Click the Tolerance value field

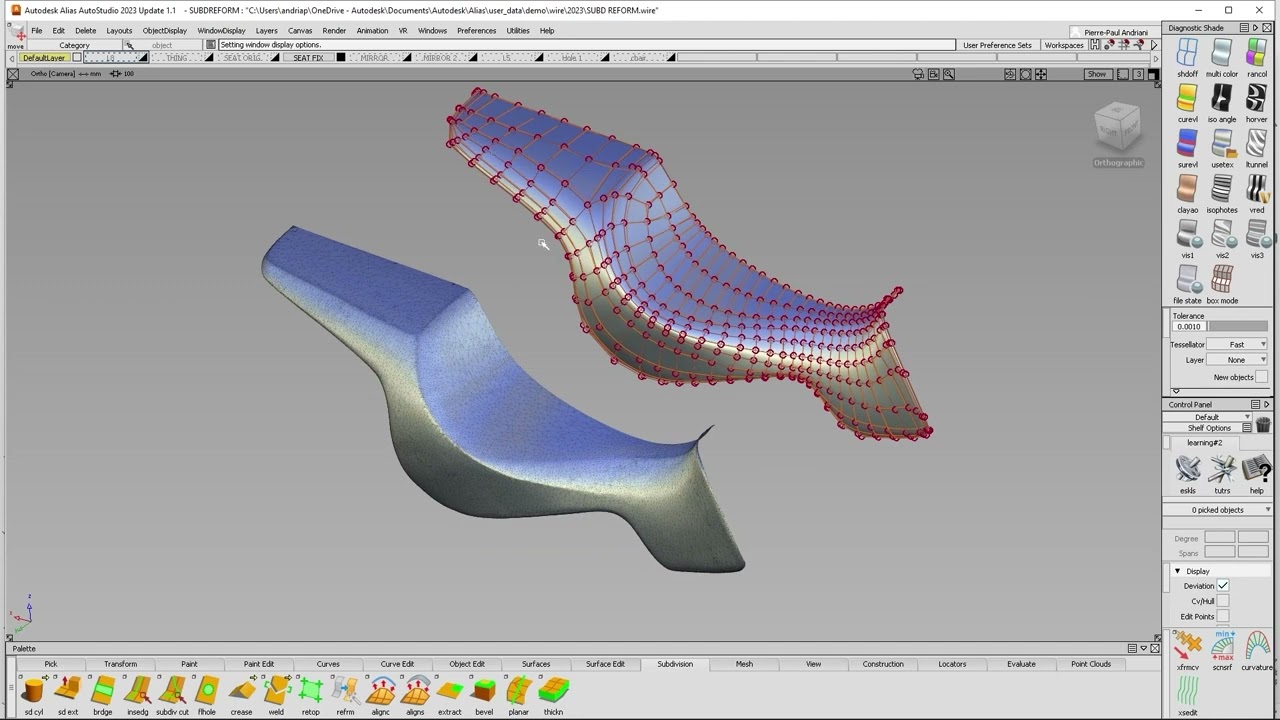[x=1189, y=327]
